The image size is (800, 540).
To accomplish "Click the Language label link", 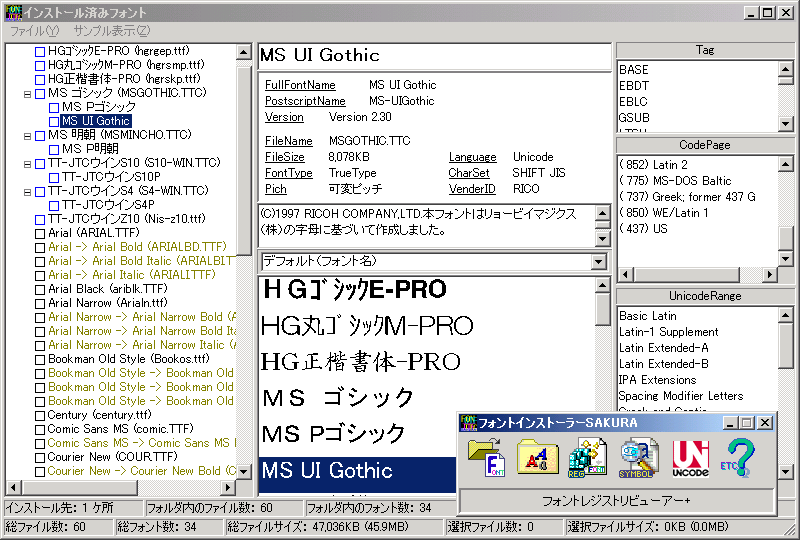I will coord(472,157).
